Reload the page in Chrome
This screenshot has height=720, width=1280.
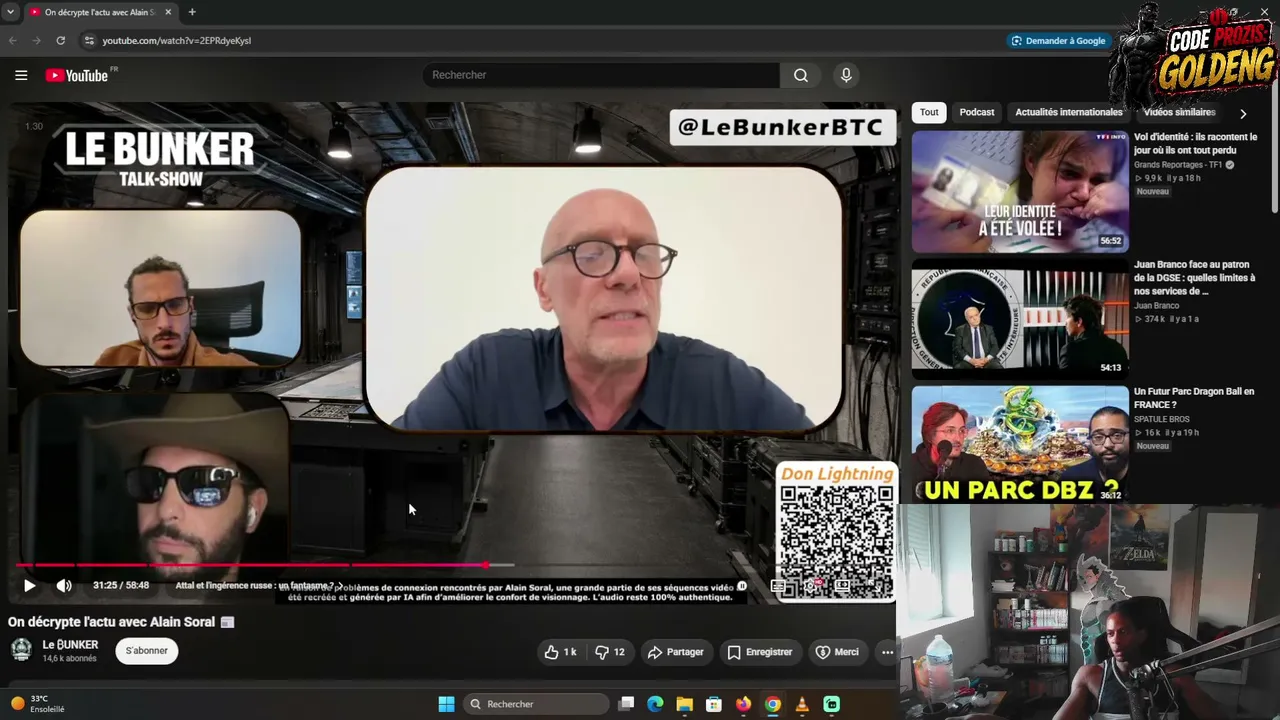[x=61, y=41]
